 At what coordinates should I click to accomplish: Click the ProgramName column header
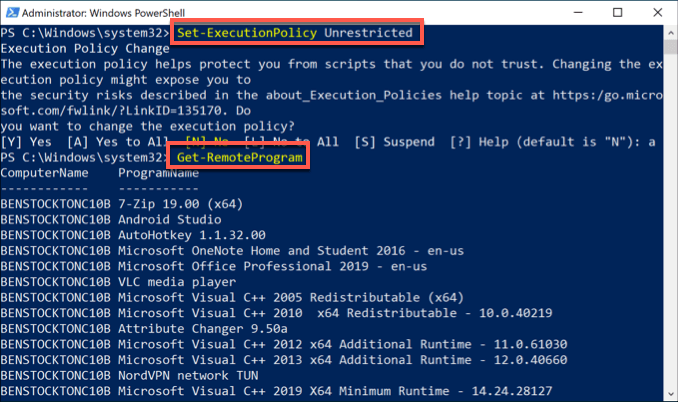pyautogui.click(x=158, y=174)
